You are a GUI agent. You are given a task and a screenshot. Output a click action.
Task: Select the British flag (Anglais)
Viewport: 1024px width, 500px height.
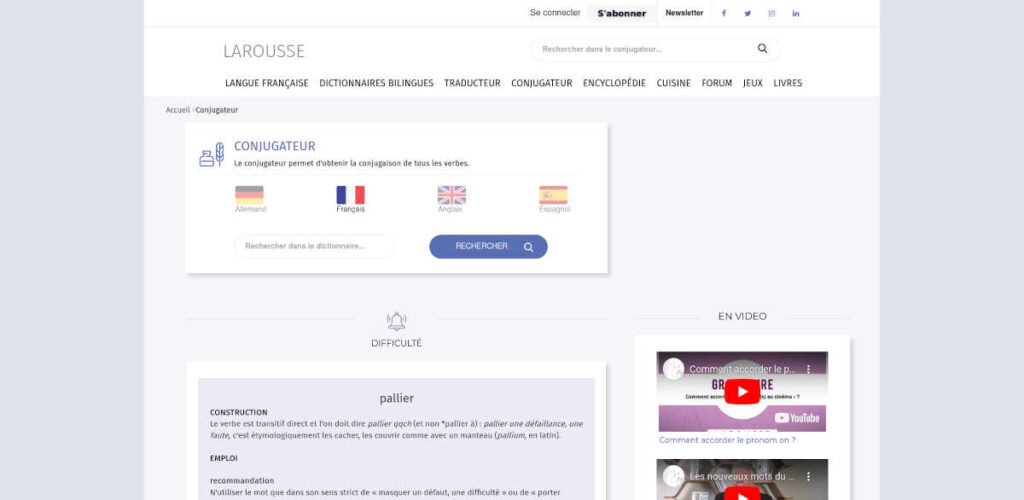451,195
